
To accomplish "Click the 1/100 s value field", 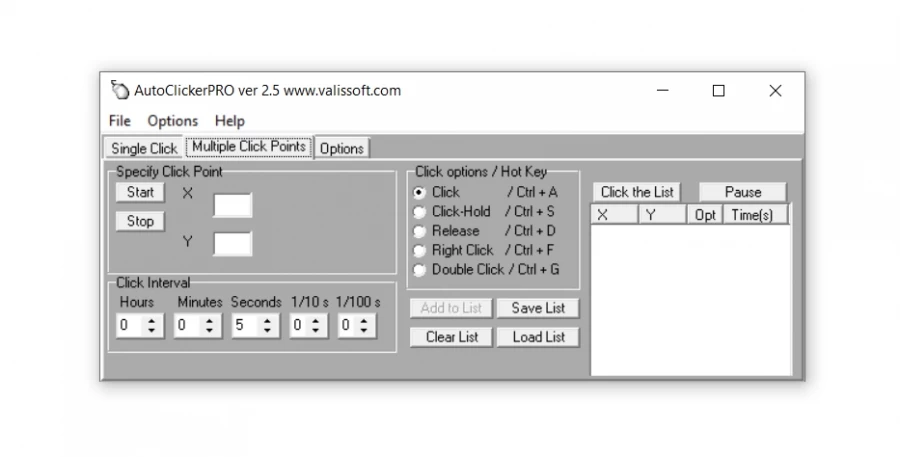I will point(348,326).
